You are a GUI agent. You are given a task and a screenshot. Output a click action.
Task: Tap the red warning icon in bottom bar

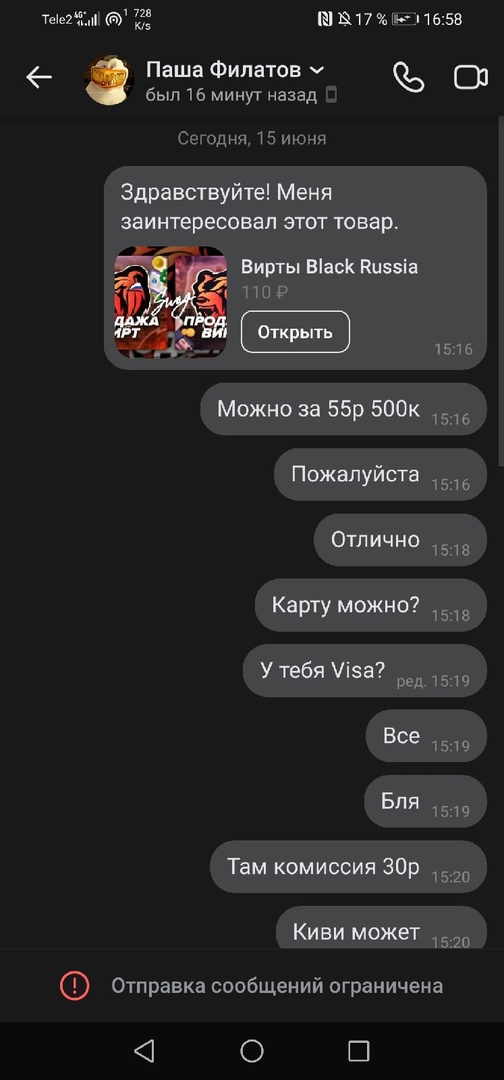click(75, 986)
